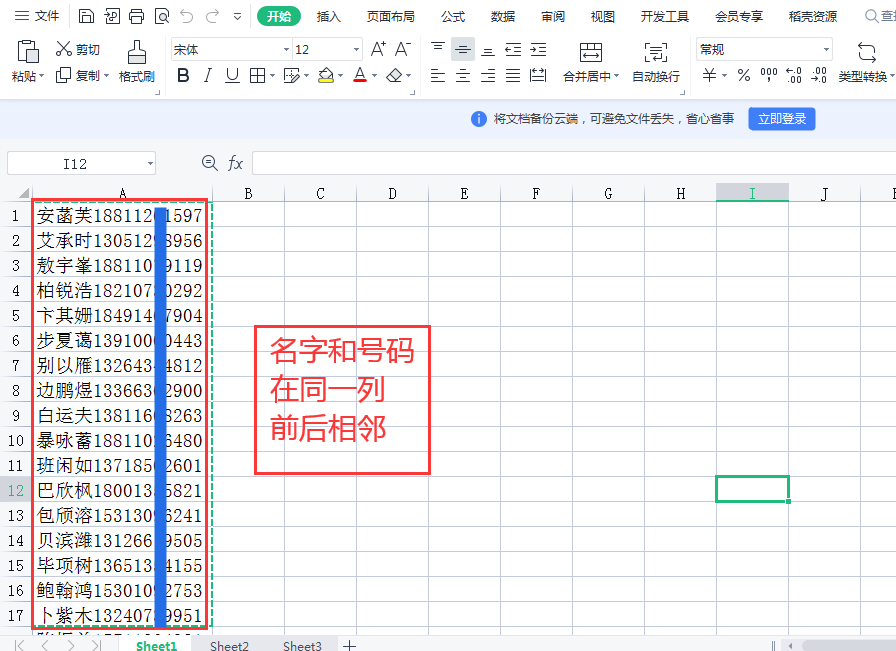Switch to 插入 ribbon tab
Viewport: 896px width, 651px height.
coord(329,17)
